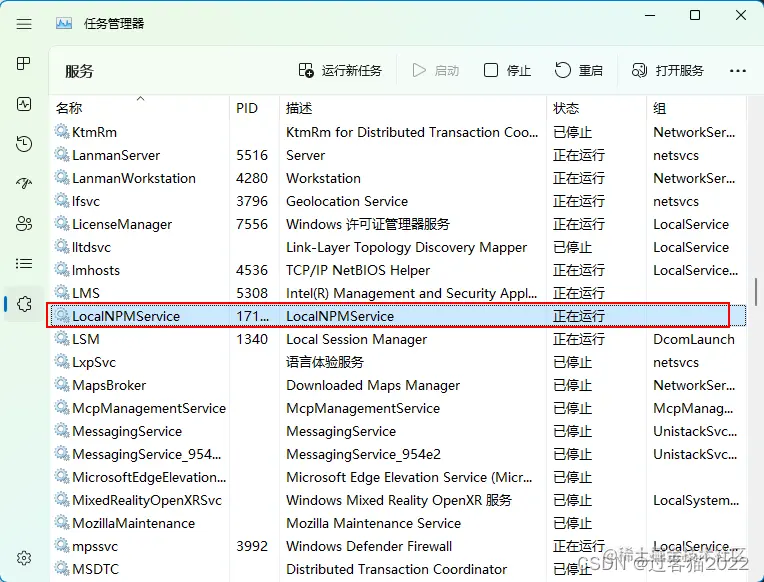Select the MSDTC service name
Viewport: 764px width, 582px height.
[x=96, y=569]
